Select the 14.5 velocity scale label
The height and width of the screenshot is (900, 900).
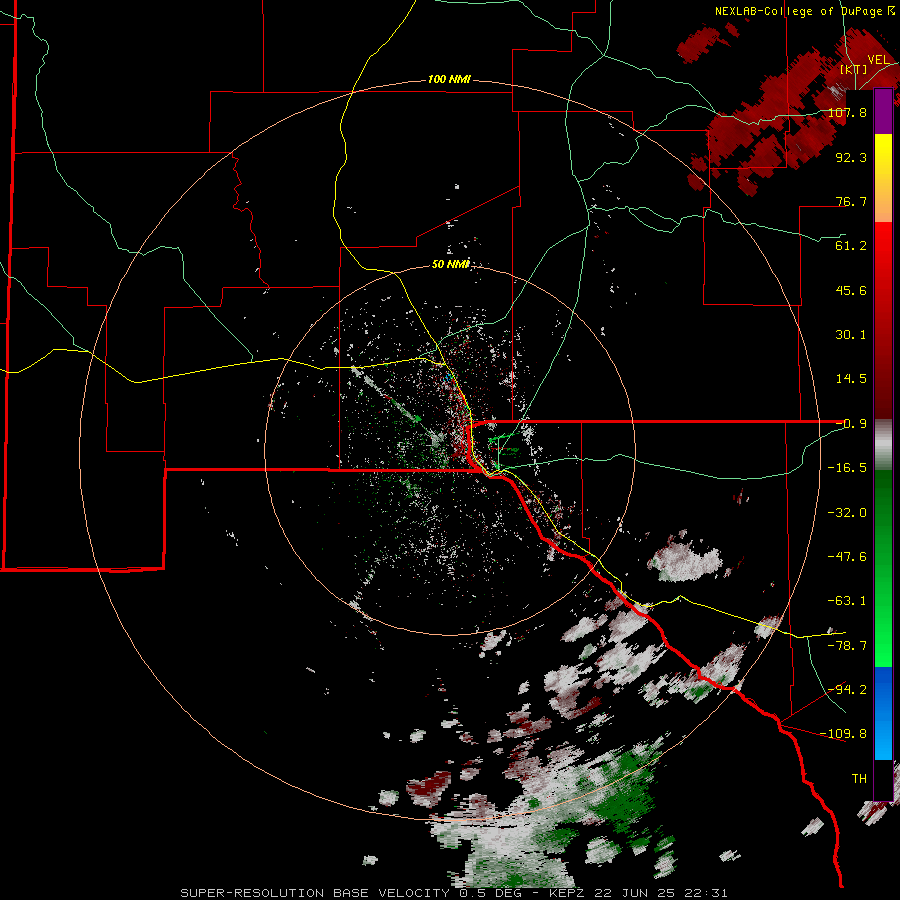coord(851,379)
